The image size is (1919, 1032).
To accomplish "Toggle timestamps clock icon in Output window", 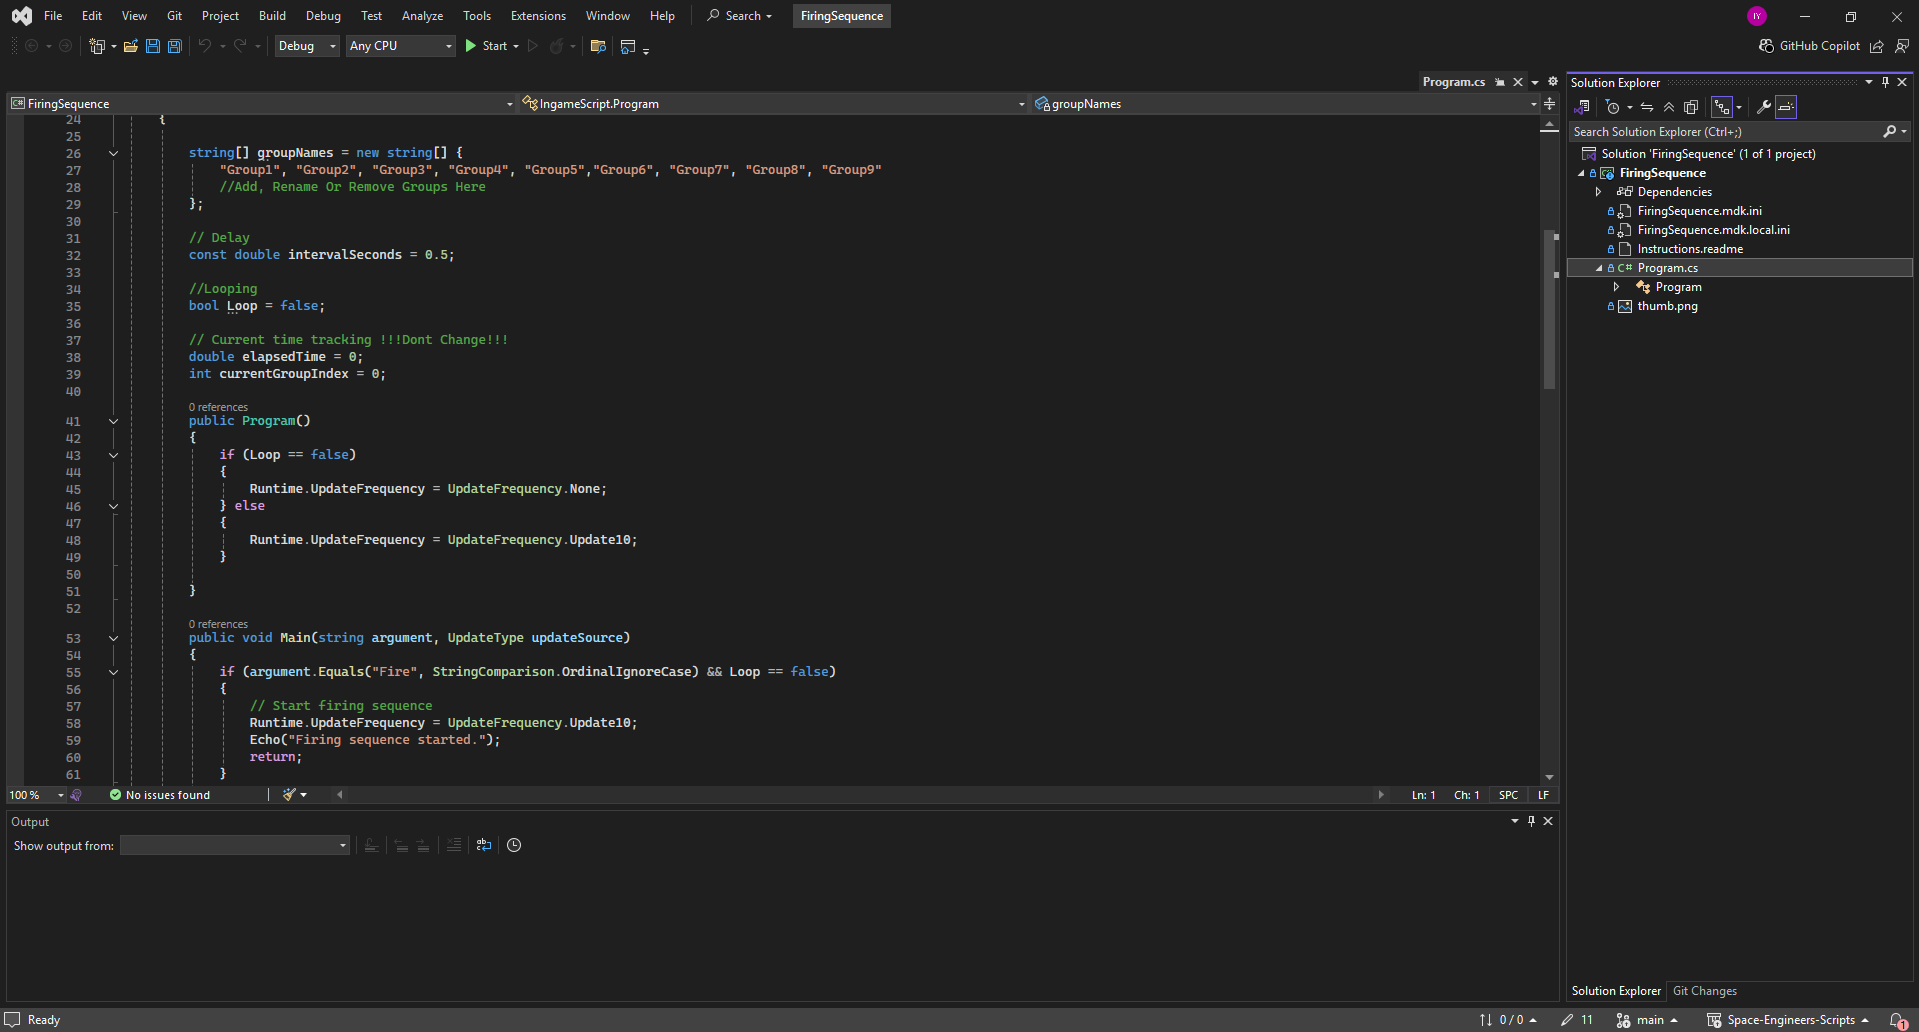I will pos(514,845).
